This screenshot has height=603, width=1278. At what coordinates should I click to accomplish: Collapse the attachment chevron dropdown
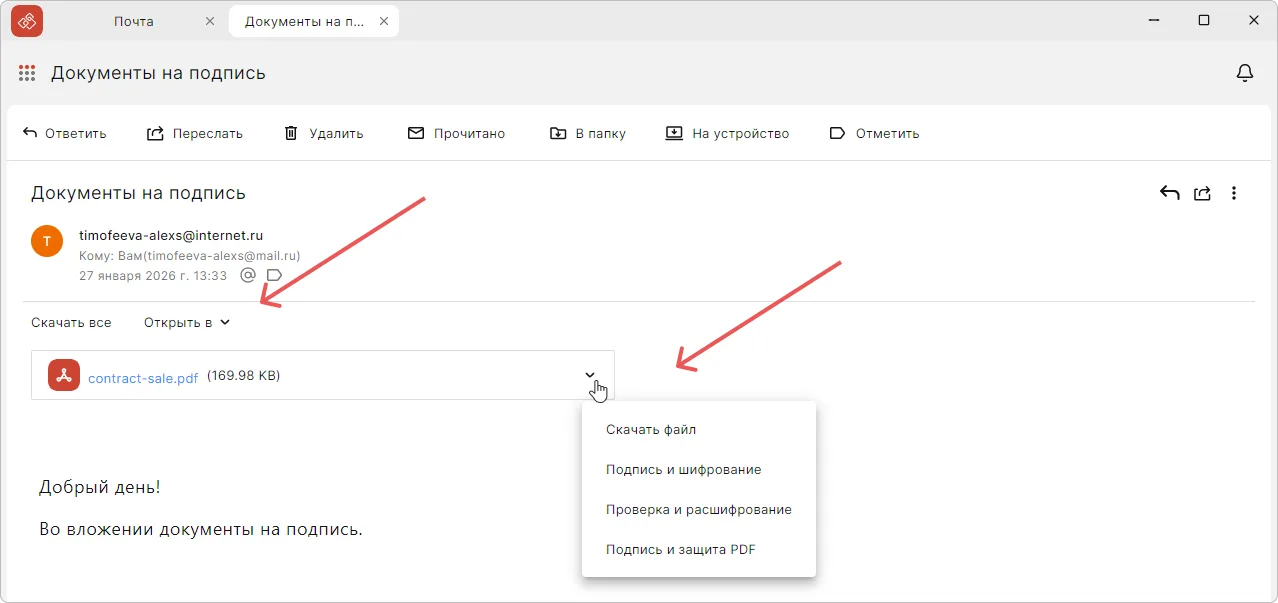[x=591, y=375]
